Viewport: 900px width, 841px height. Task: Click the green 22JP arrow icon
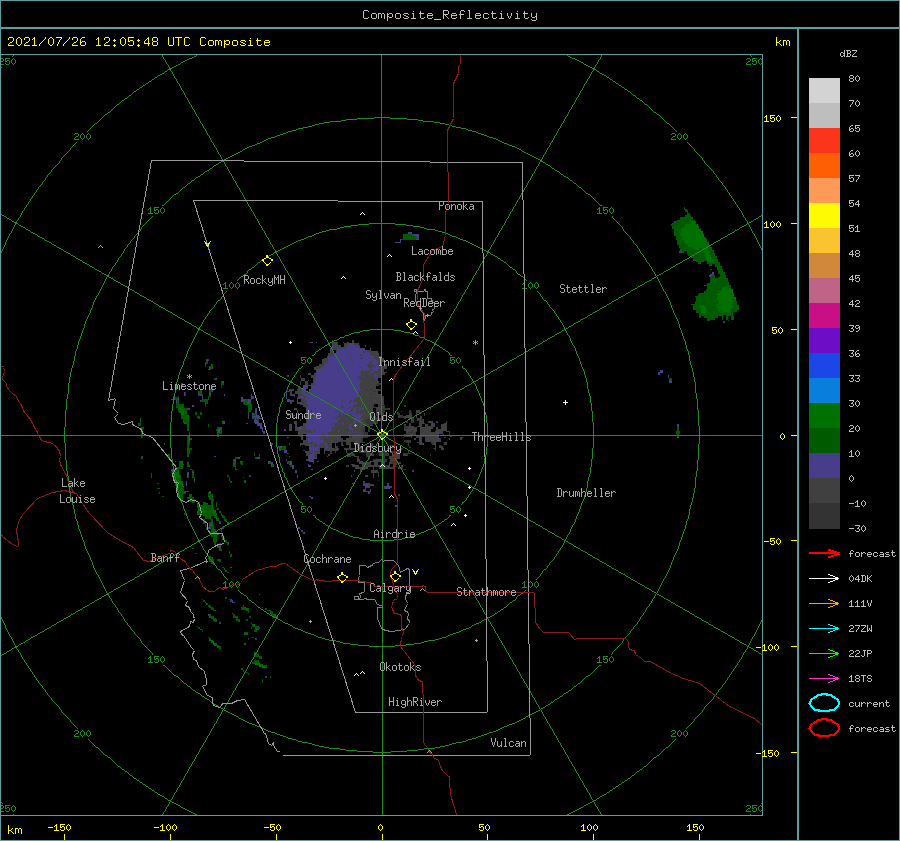(824, 653)
